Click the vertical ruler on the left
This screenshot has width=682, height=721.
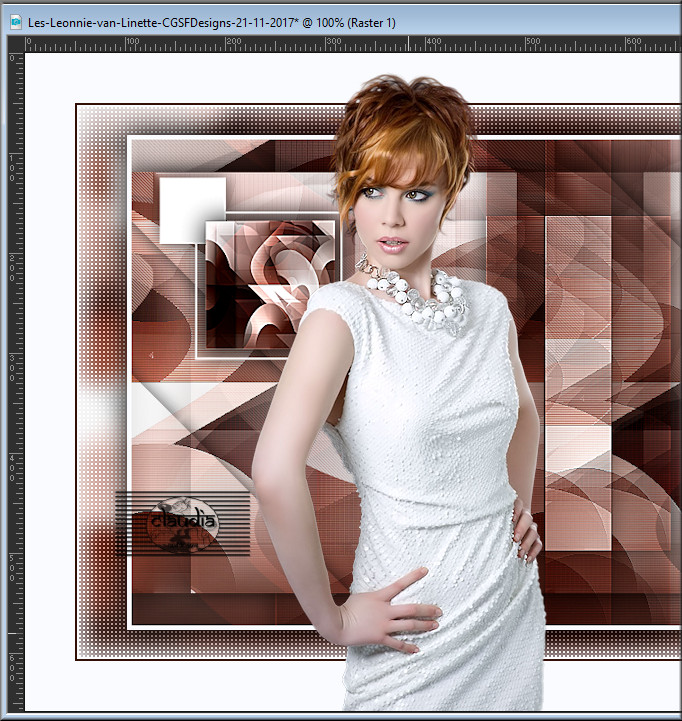point(16,382)
